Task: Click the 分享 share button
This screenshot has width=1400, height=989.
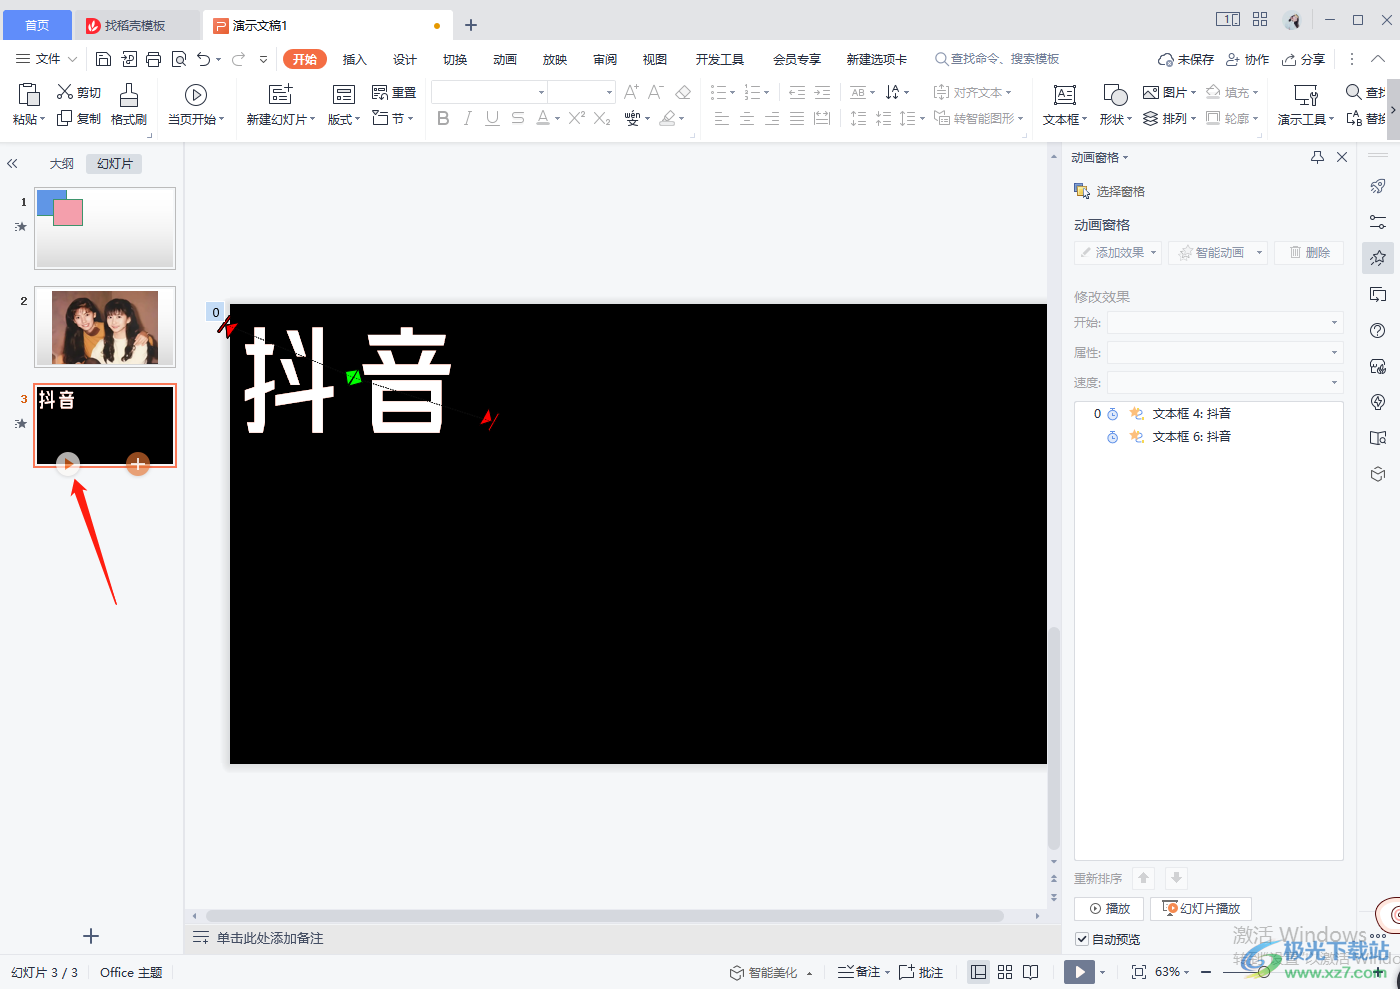Action: point(1304,59)
